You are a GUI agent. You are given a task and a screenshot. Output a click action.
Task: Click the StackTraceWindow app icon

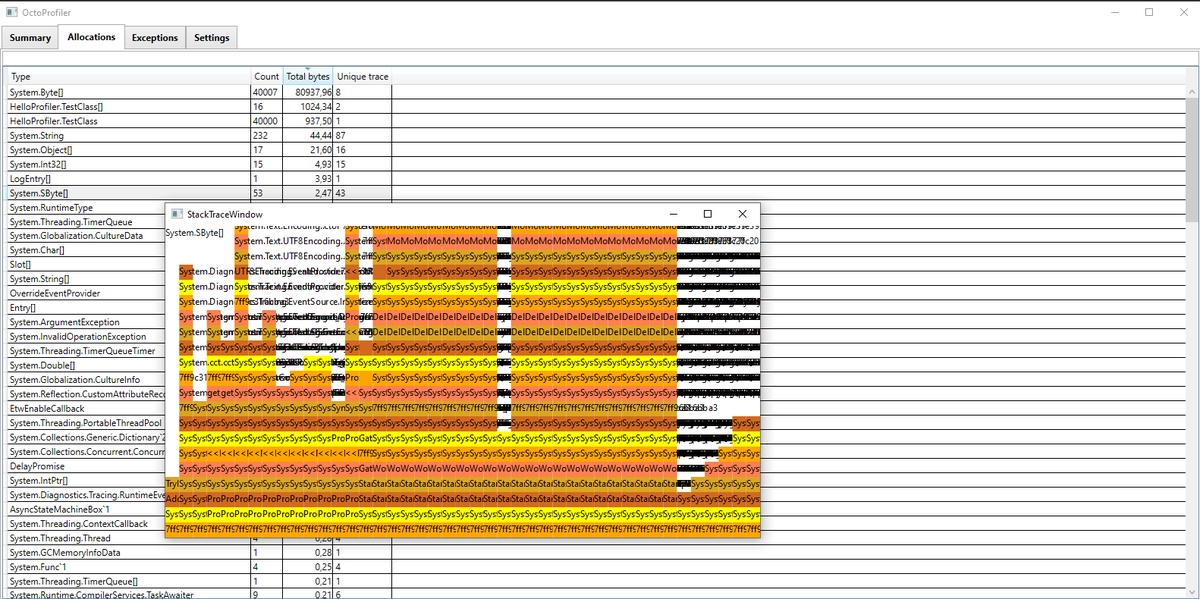177,214
